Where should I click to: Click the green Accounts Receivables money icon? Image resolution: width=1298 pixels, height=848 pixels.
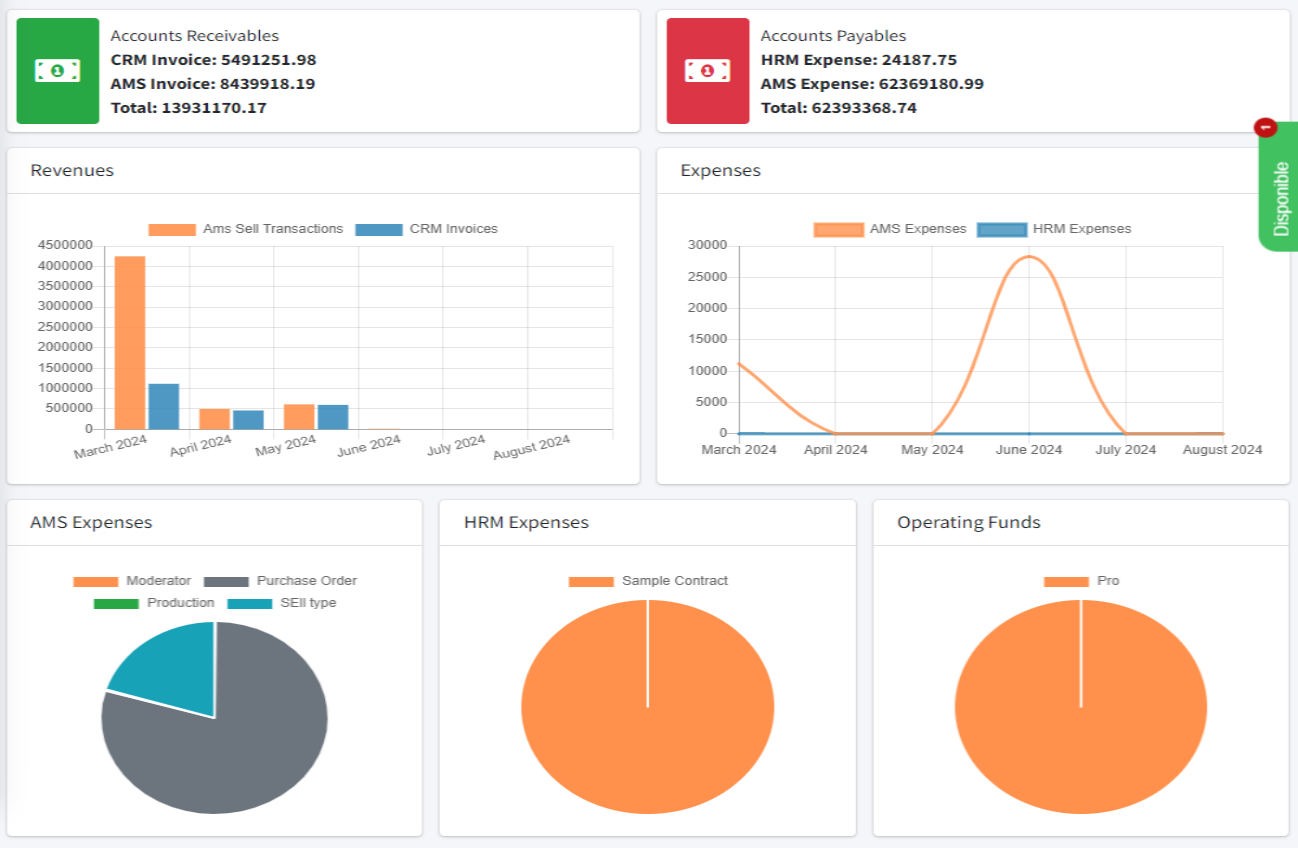click(x=58, y=71)
